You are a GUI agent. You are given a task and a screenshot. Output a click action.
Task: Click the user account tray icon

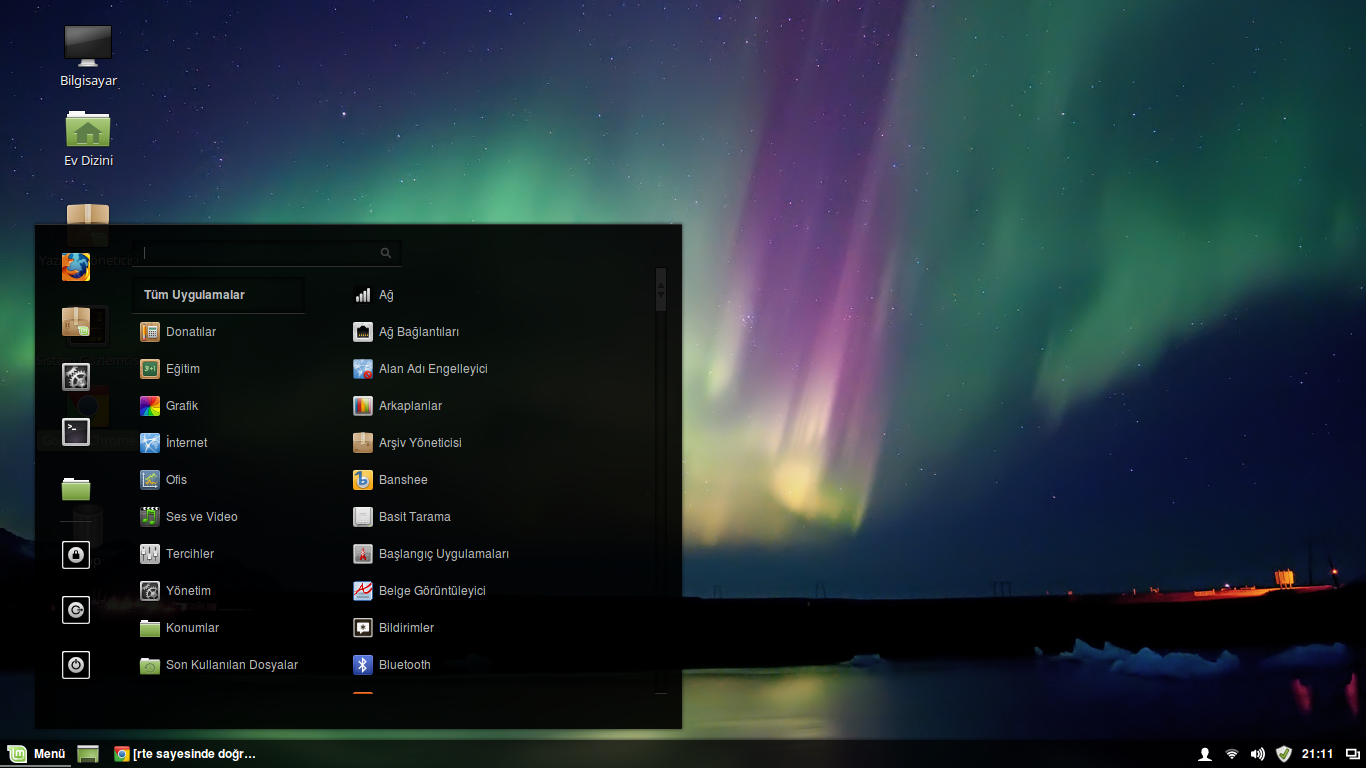tap(1205, 754)
